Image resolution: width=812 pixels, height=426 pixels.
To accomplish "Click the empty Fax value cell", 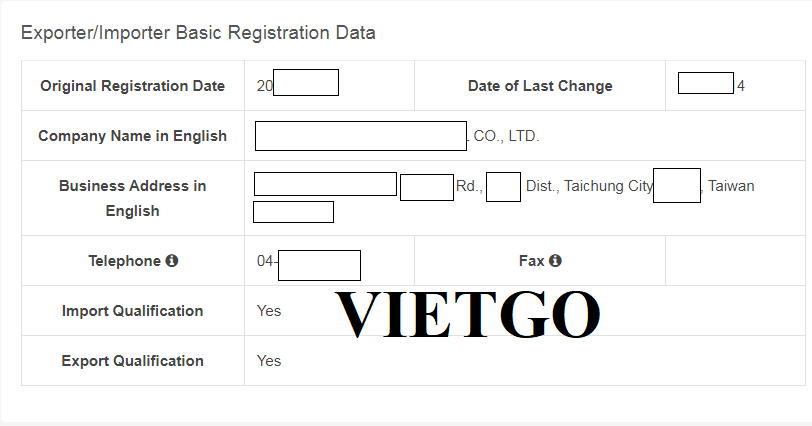I will 735,261.
